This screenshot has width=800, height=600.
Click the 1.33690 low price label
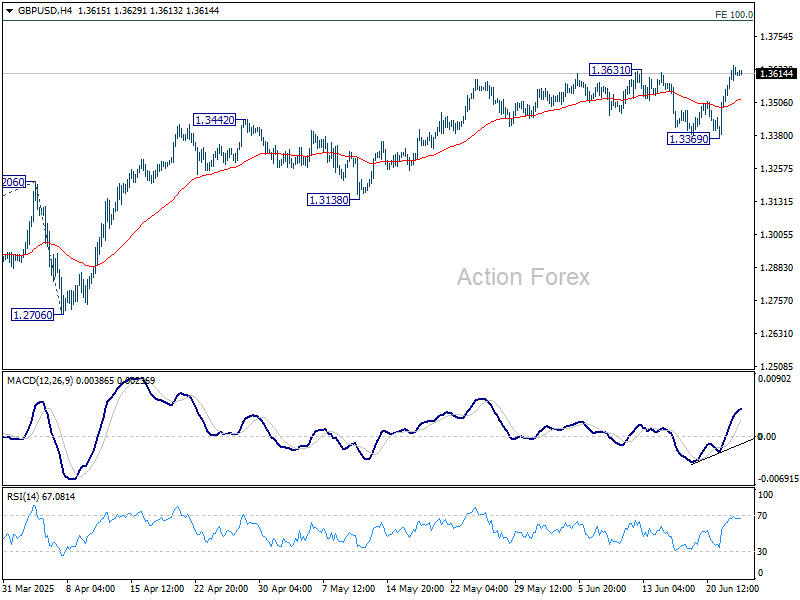coord(688,139)
